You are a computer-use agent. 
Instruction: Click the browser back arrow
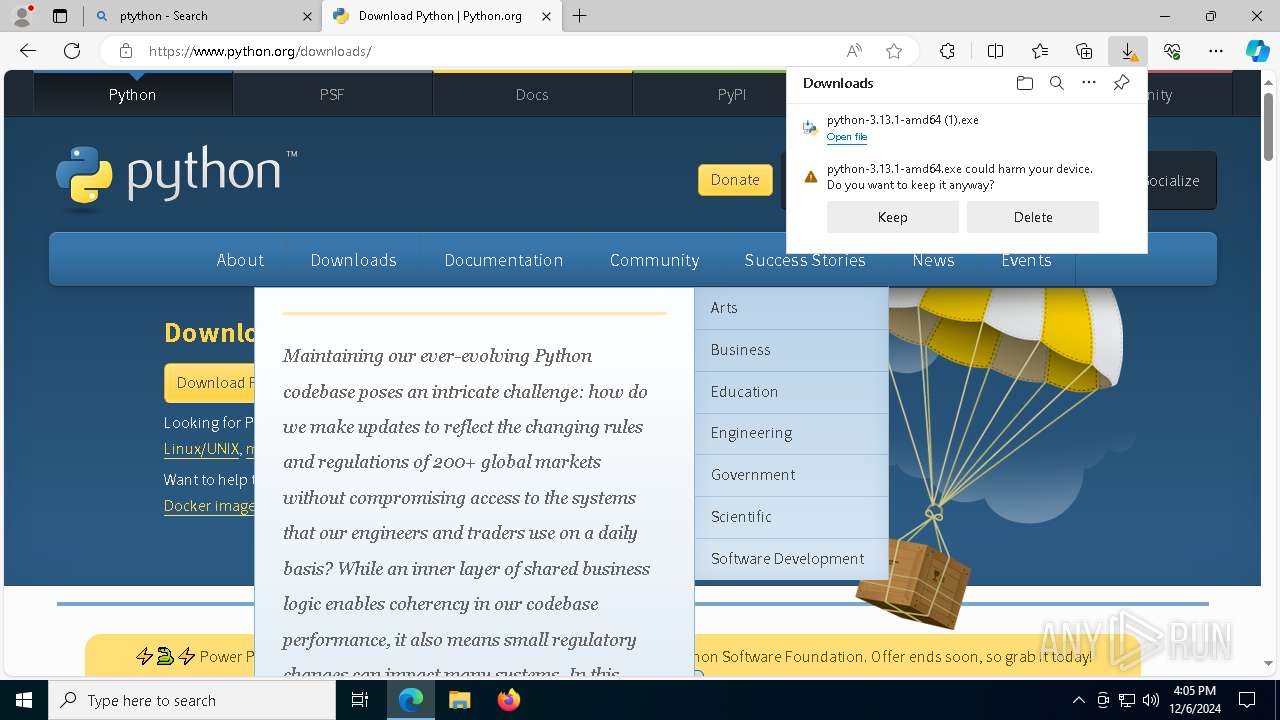28,51
